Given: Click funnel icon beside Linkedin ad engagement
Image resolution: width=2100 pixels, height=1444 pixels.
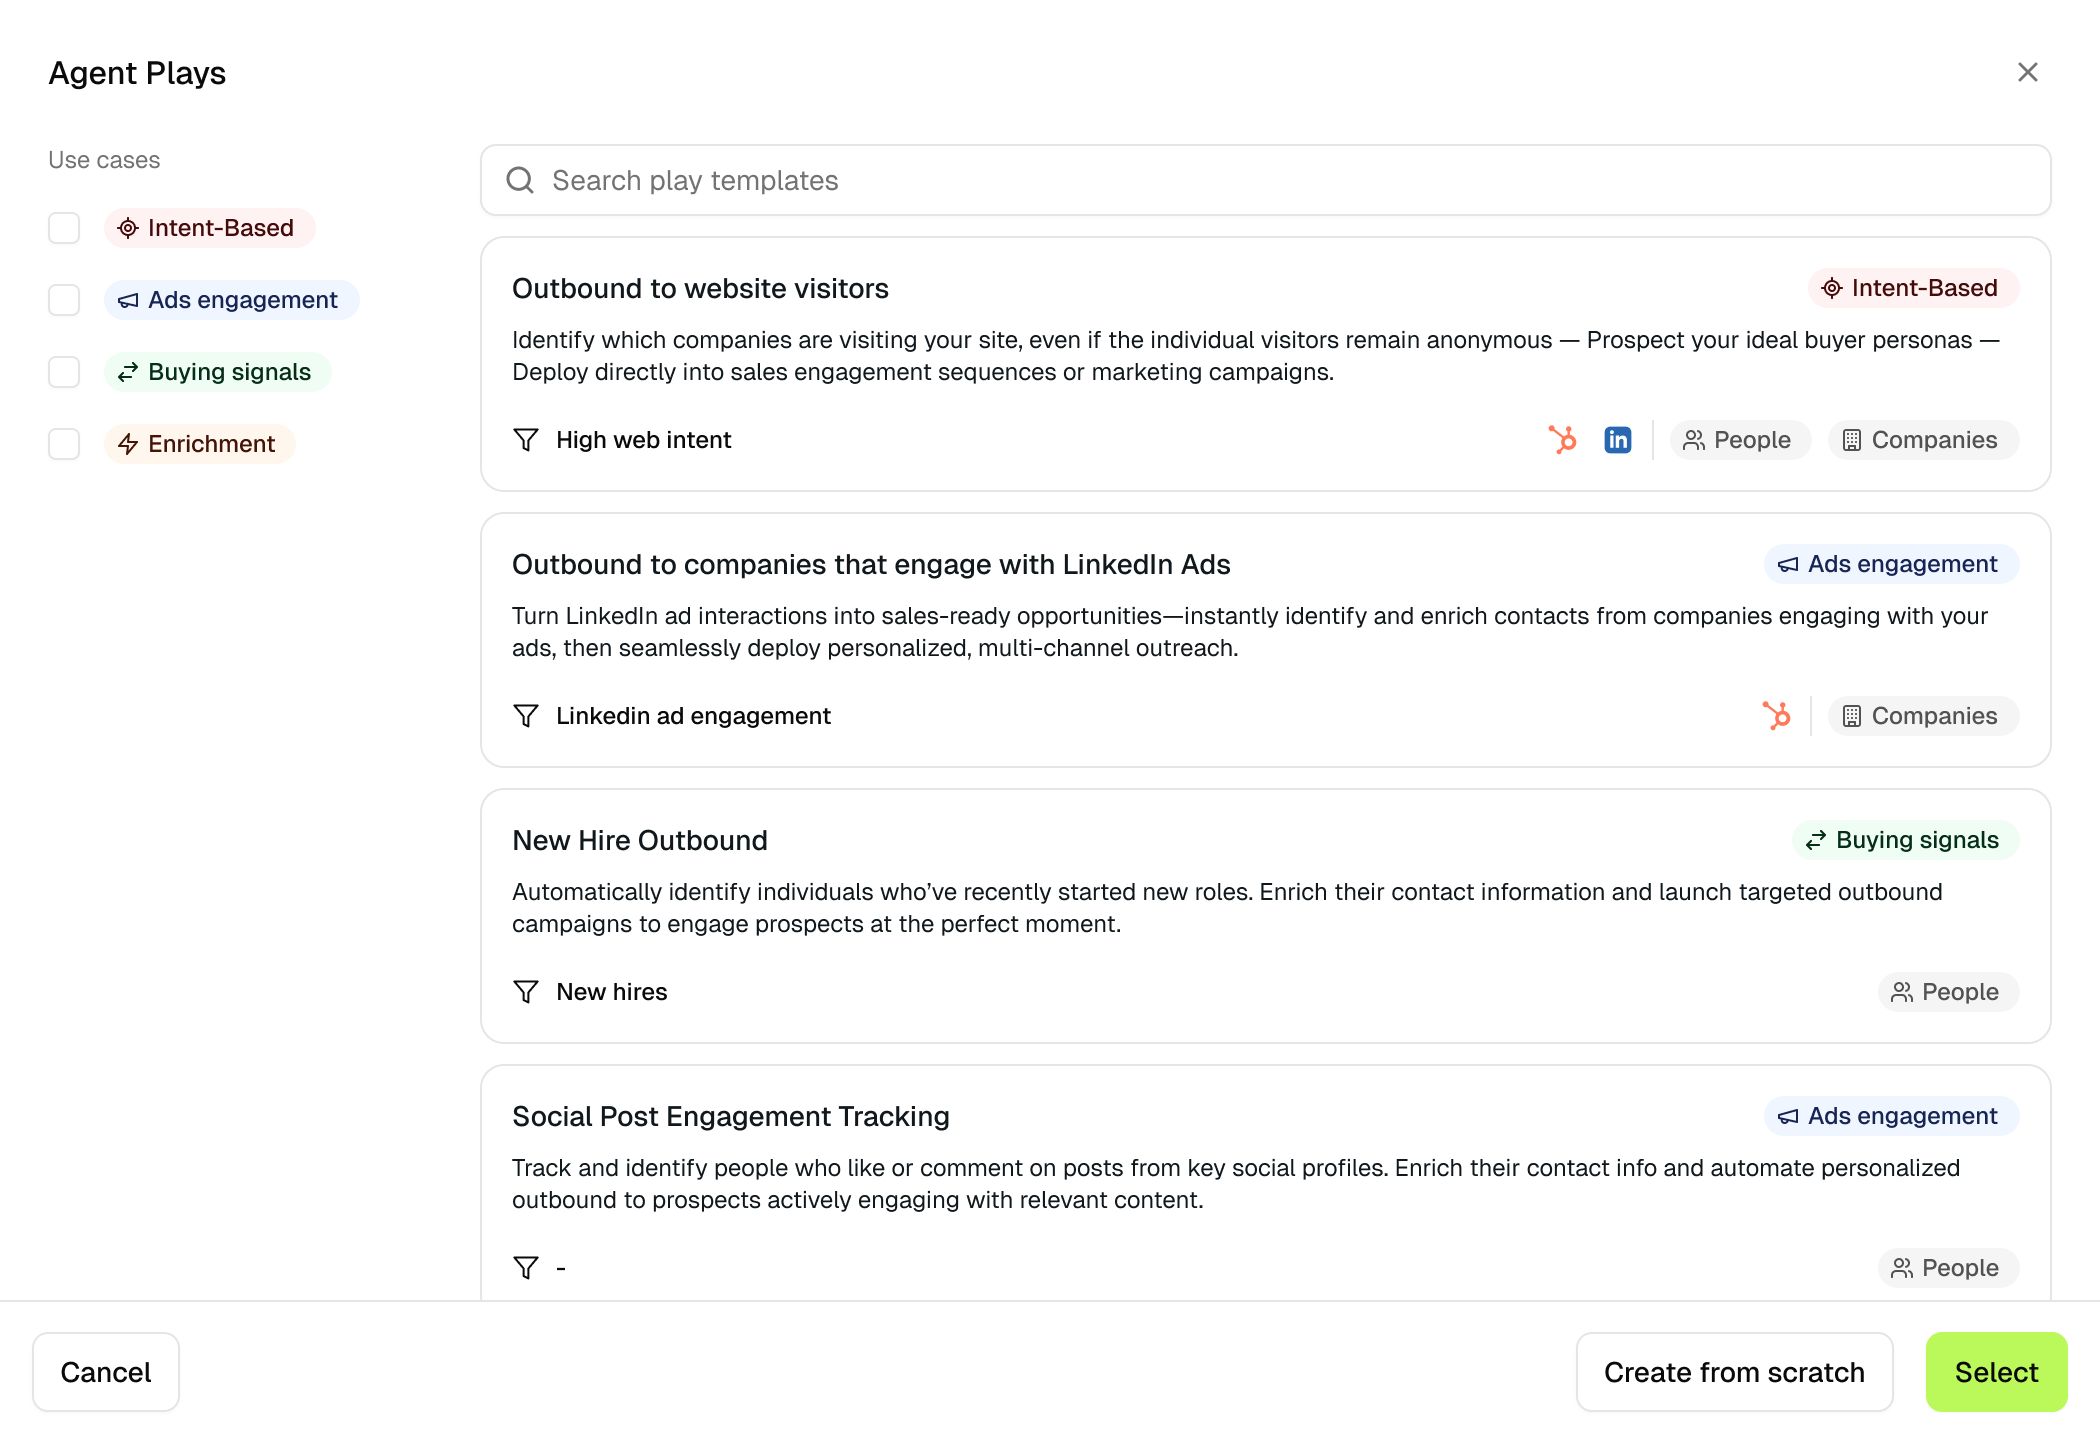Looking at the screenshot, I should coord(526,716).
